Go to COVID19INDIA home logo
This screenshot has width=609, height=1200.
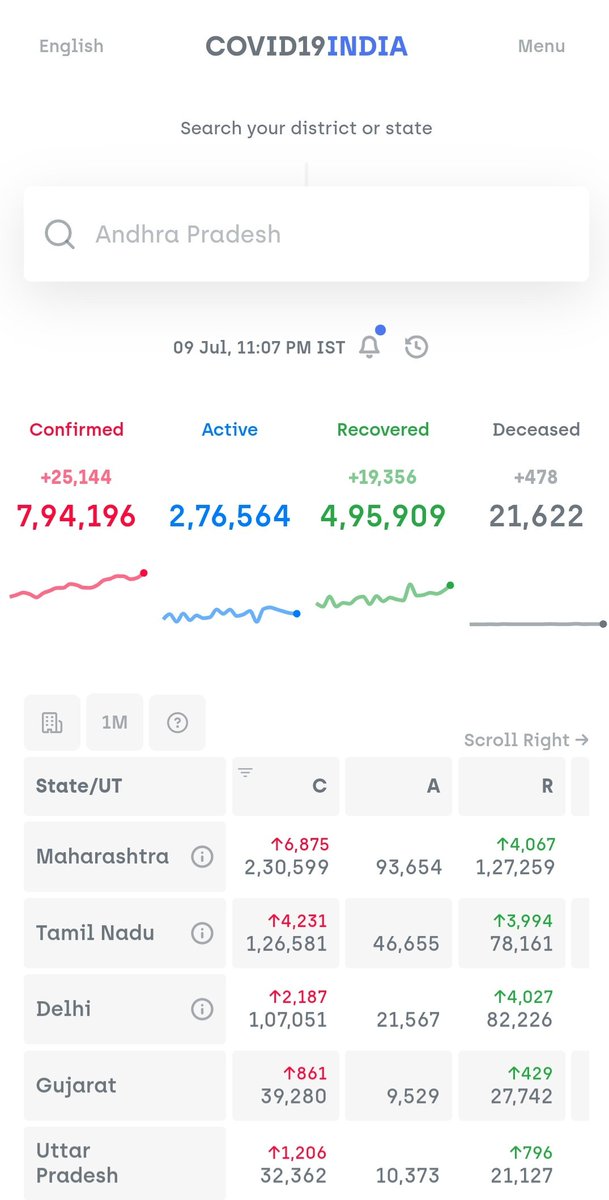(x=306, y=46)
